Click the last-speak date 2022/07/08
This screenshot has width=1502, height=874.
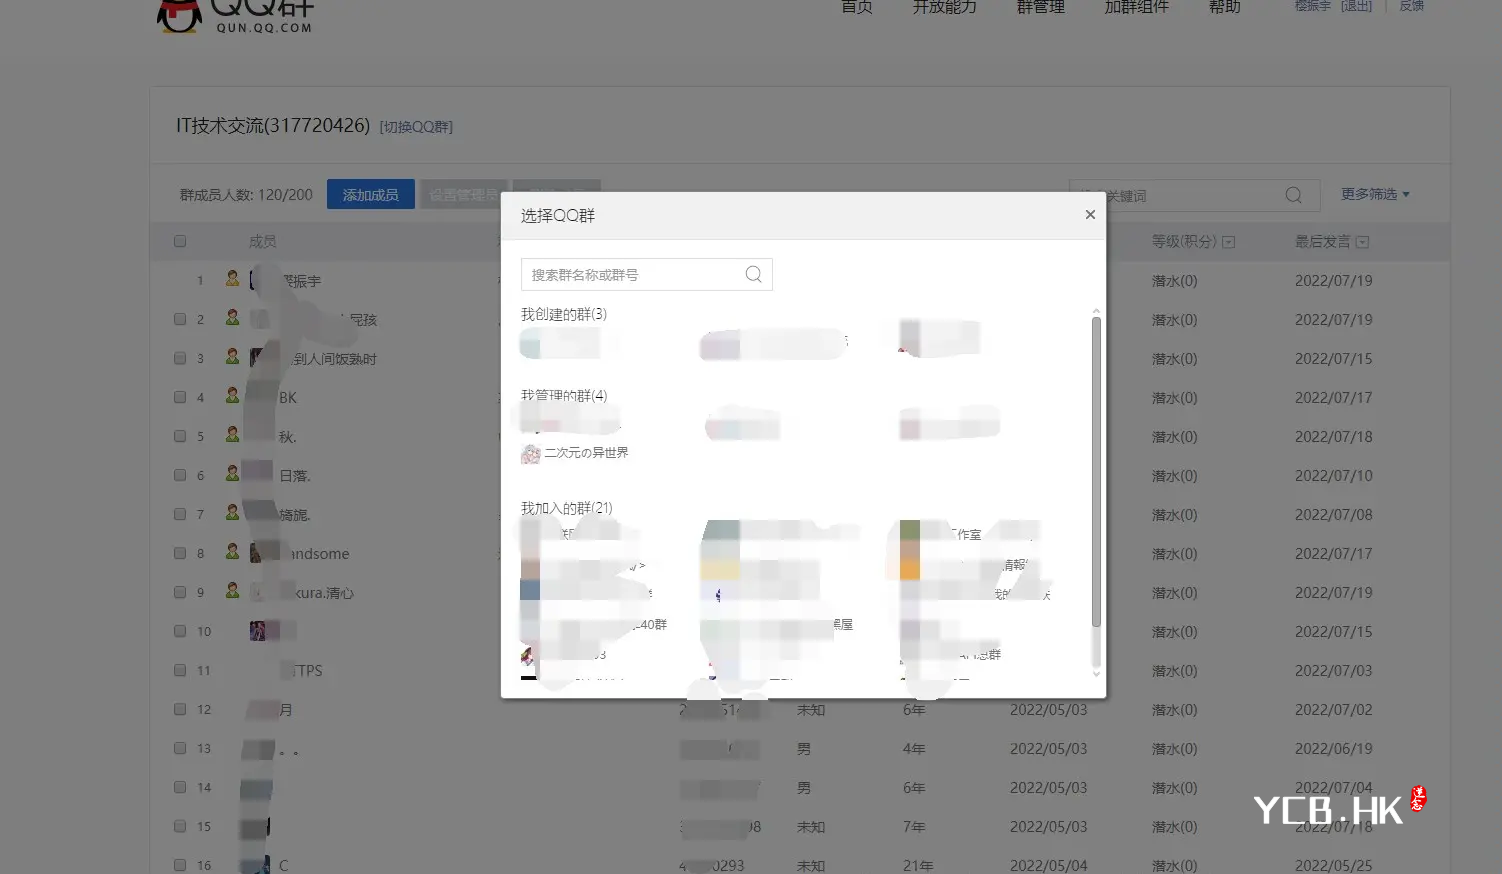click(x=1334, y=515)
